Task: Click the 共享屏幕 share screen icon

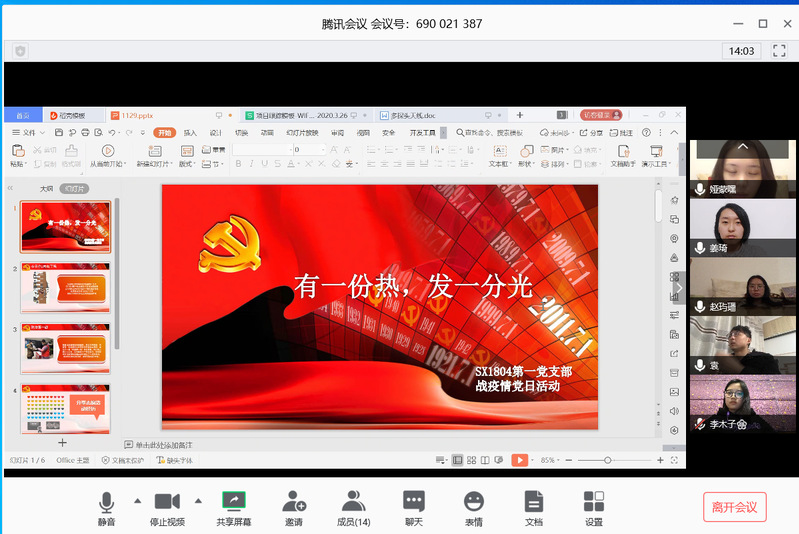Action: 234,507
